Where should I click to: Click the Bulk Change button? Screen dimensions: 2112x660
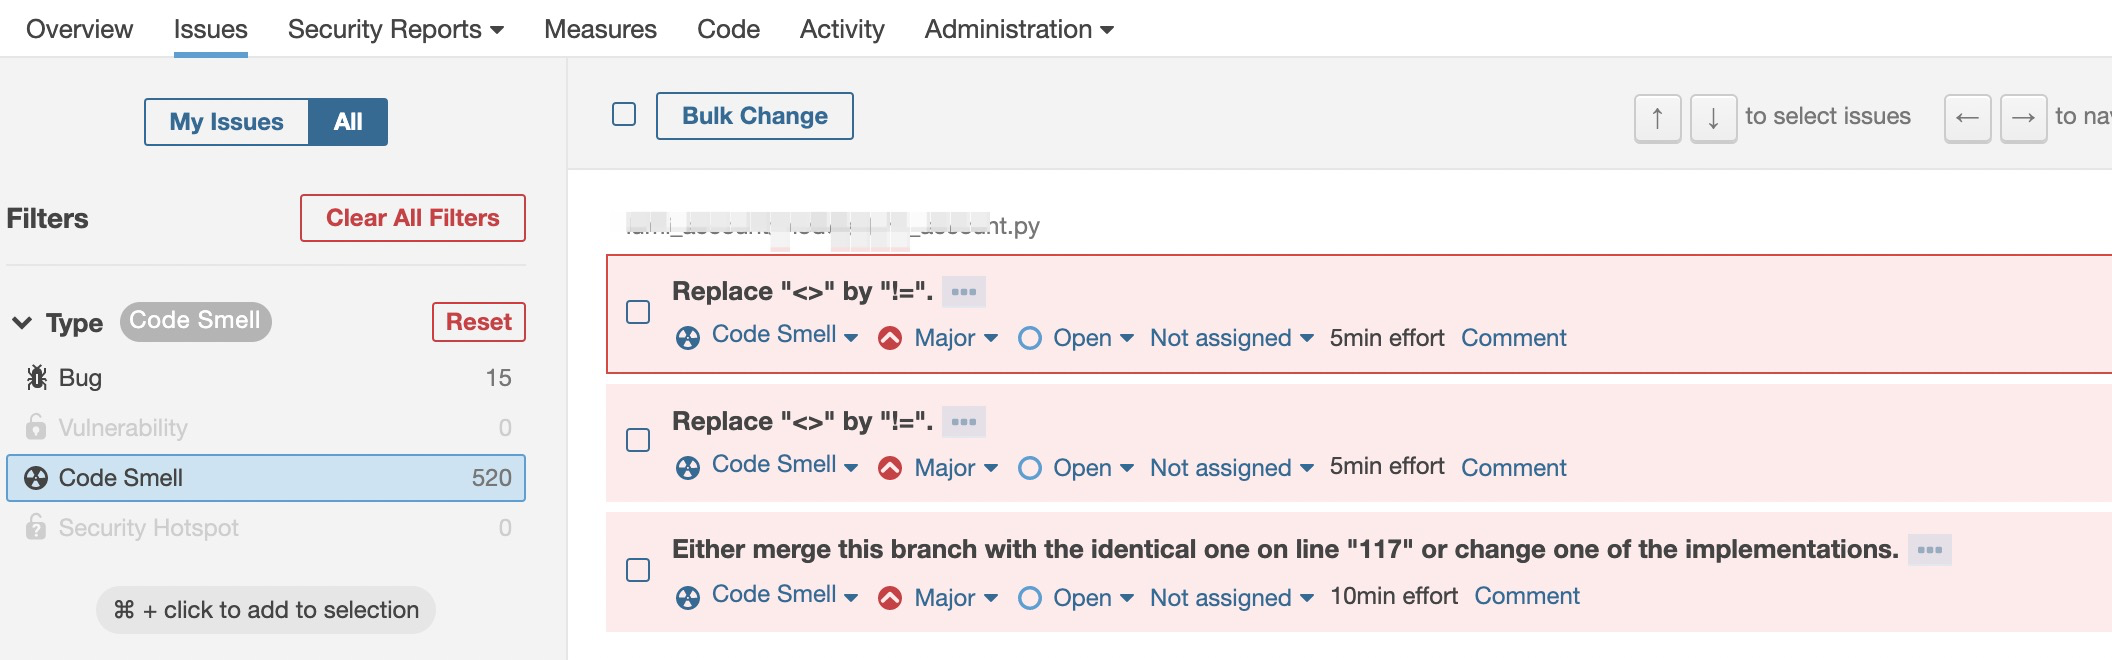pyautogui.click(x=754, y=116)
